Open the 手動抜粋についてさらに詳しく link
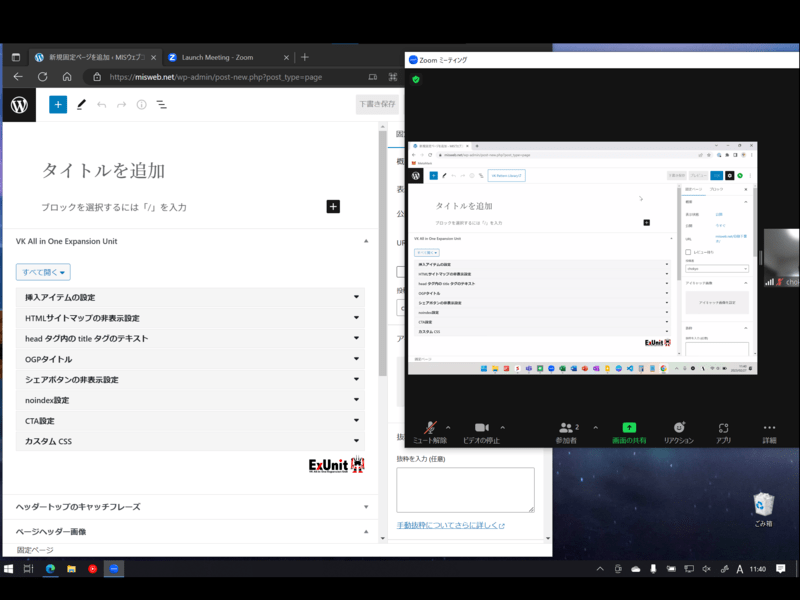This screenshot has width=800, height=600. click(450, 525)
